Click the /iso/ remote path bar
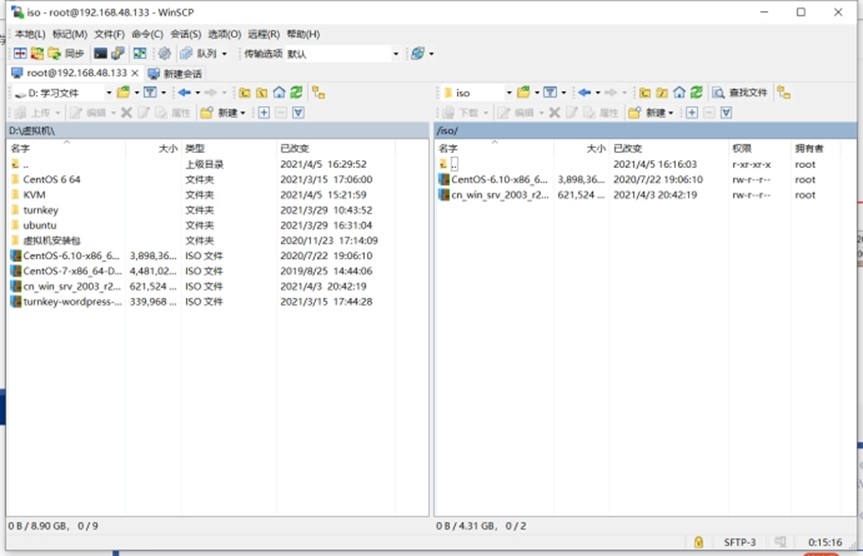 [x=645, y=130]
